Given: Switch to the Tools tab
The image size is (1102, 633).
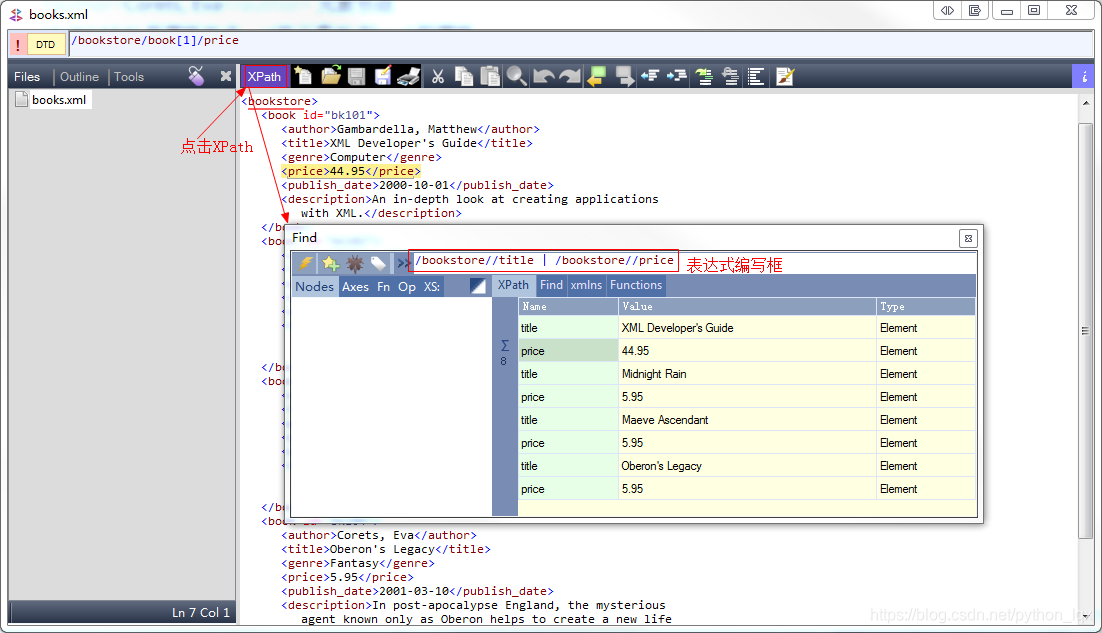Looking at the screenshot, I should [x=129, y=77].
